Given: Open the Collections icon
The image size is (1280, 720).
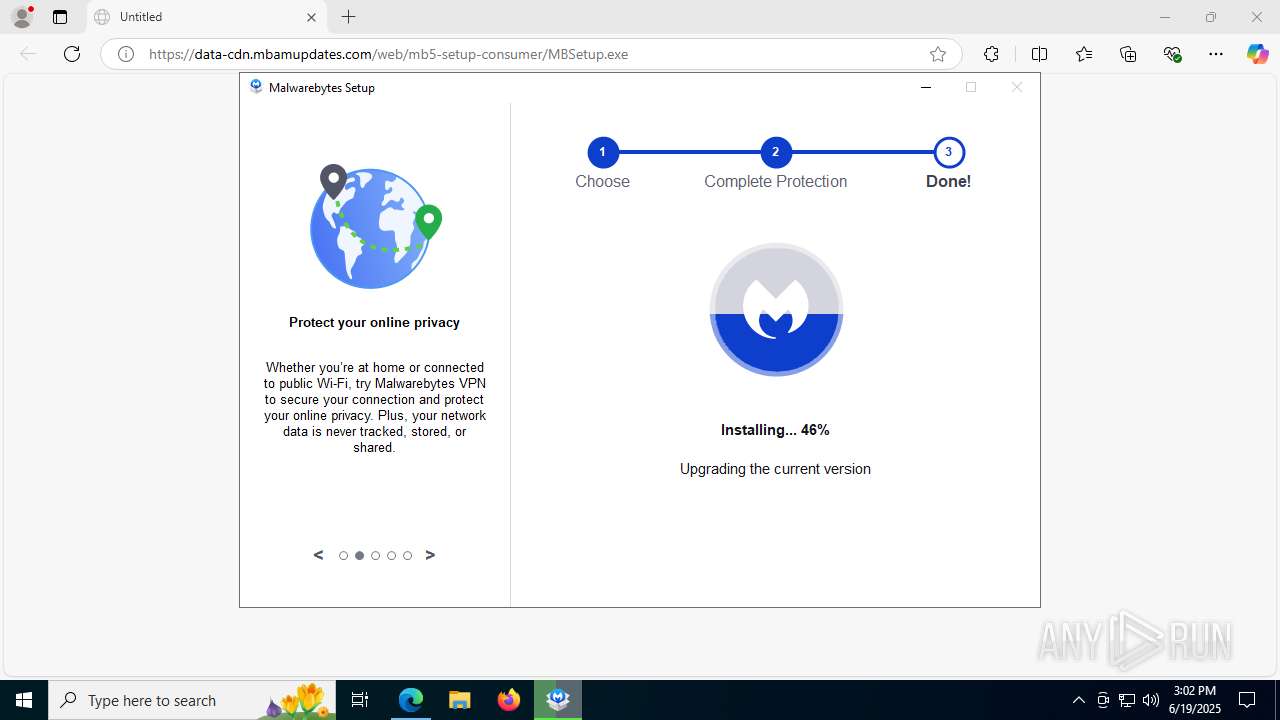Looking at the screenshot, I should [x=1128, y=54].
